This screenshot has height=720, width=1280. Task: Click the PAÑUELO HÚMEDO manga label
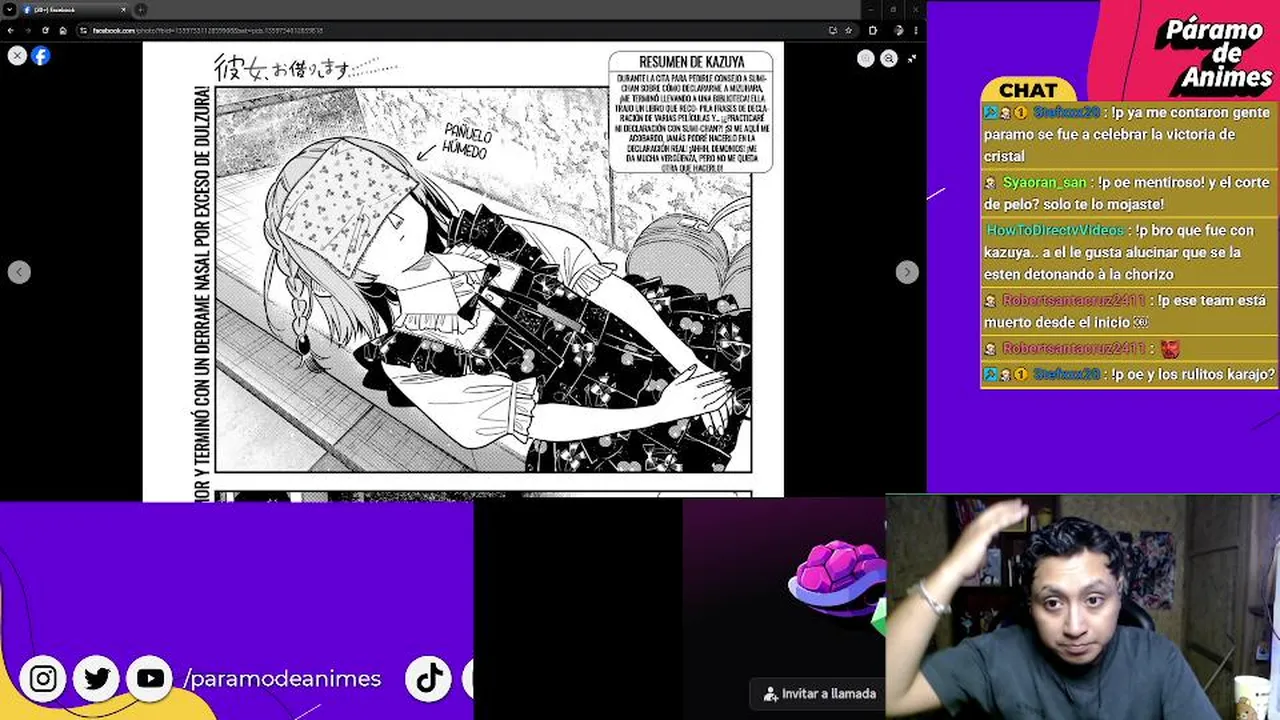click(x=465, y=141)
